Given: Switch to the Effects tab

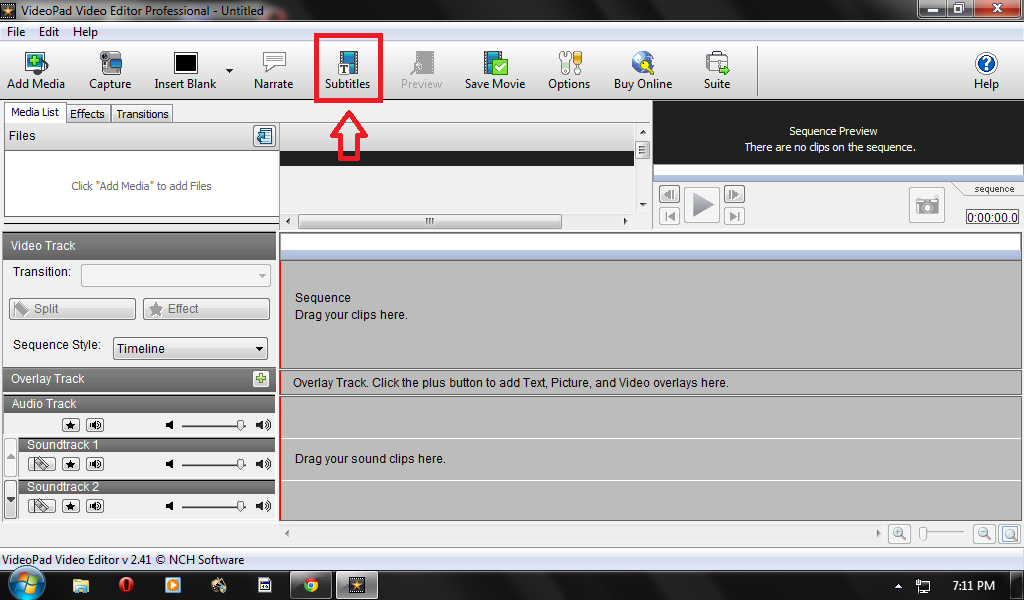Looking at the screenshot, I should 87,114.
